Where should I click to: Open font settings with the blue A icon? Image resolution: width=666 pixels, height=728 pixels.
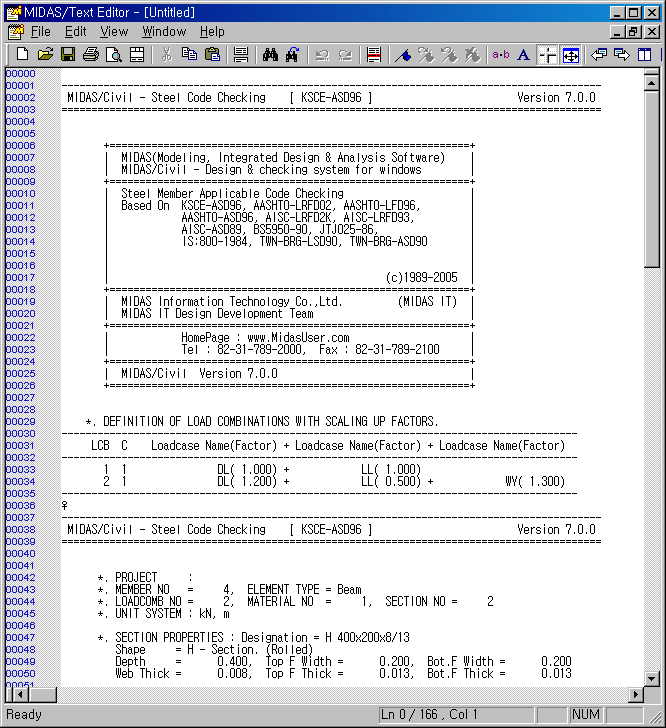[523, 55]
